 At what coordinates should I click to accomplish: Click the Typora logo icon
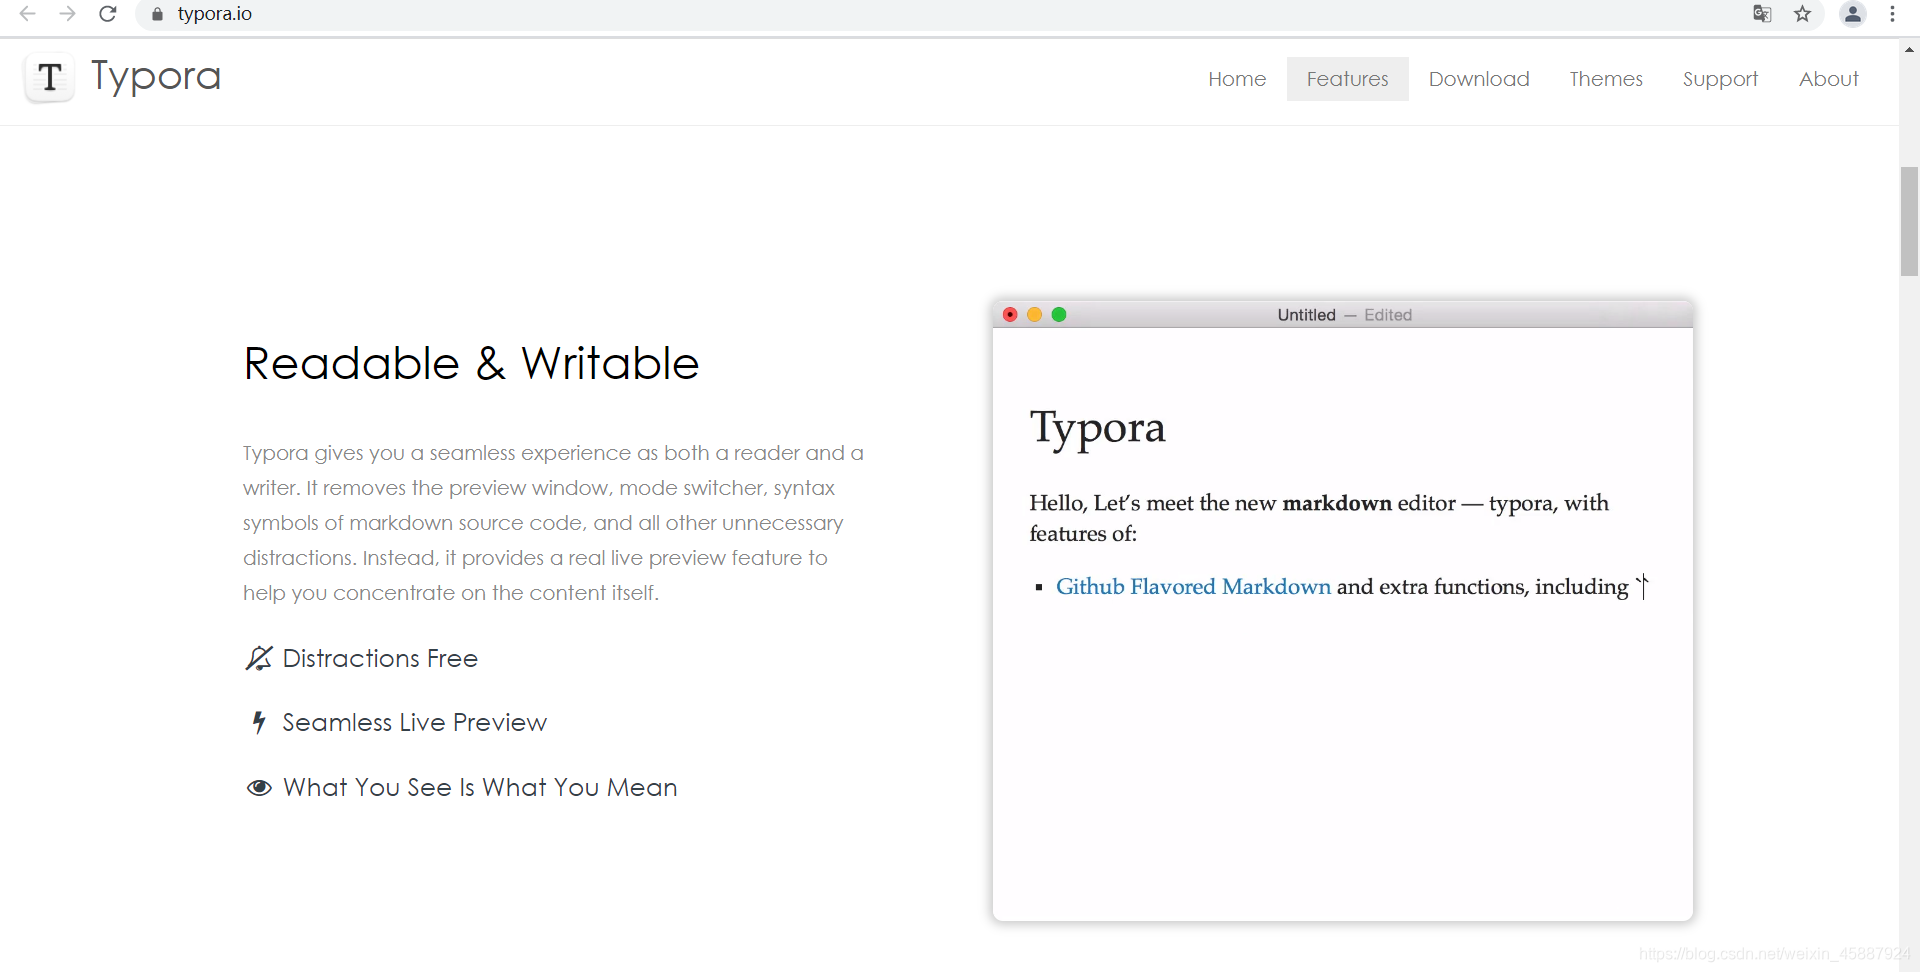tap(49, 78)
